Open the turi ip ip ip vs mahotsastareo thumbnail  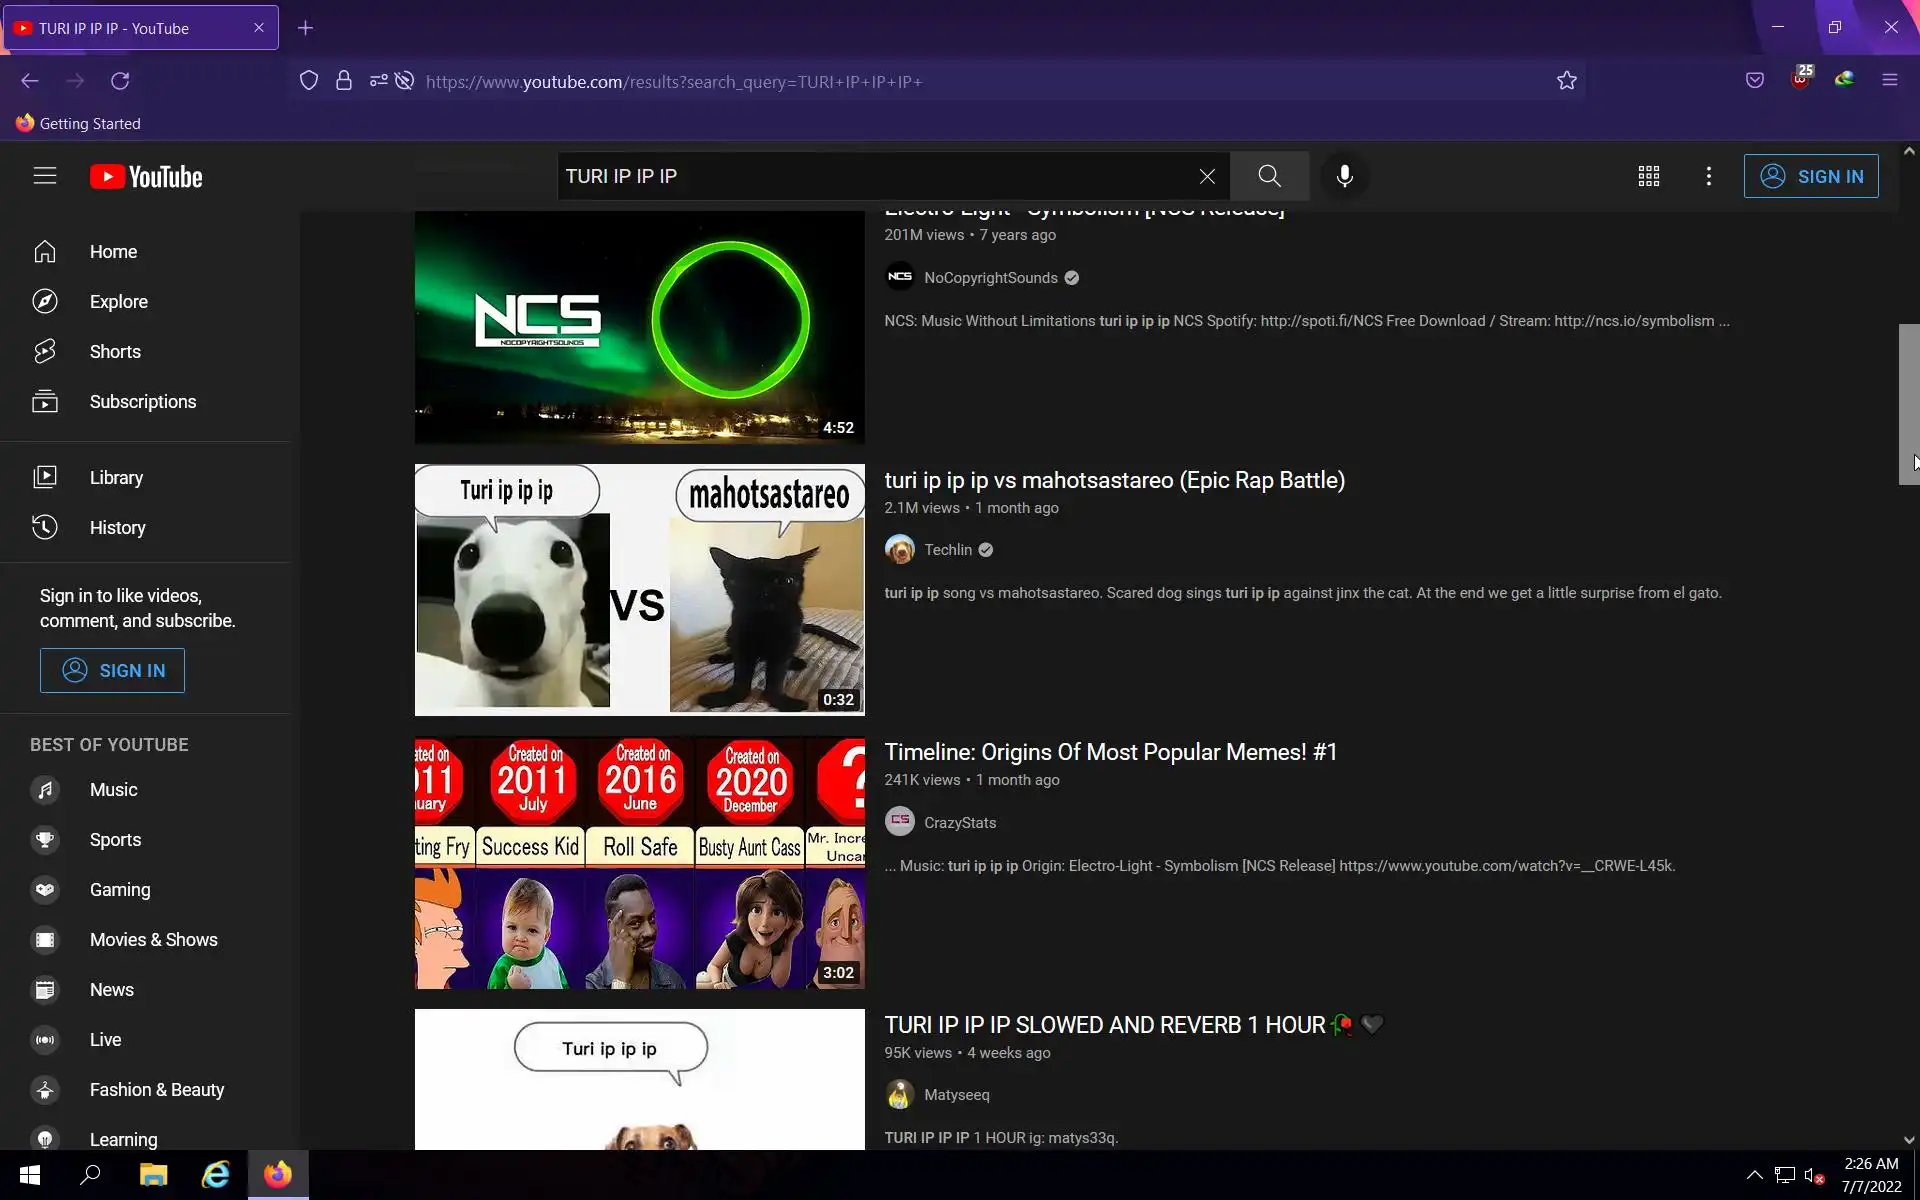tap(639, 590)
